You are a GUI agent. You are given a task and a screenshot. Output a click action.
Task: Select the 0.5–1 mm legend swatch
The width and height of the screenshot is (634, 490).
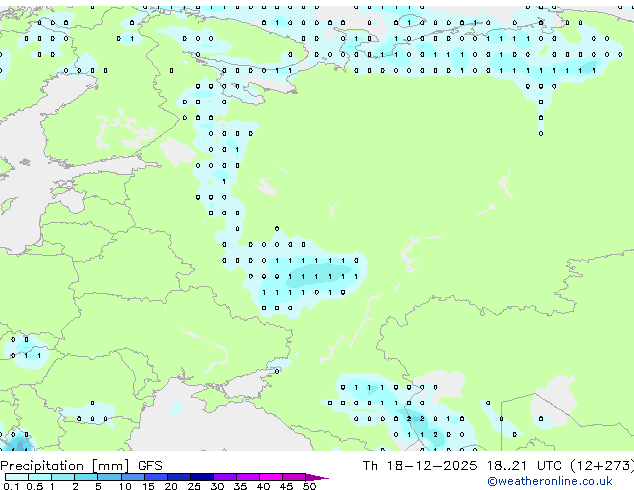tap(40, 477)
